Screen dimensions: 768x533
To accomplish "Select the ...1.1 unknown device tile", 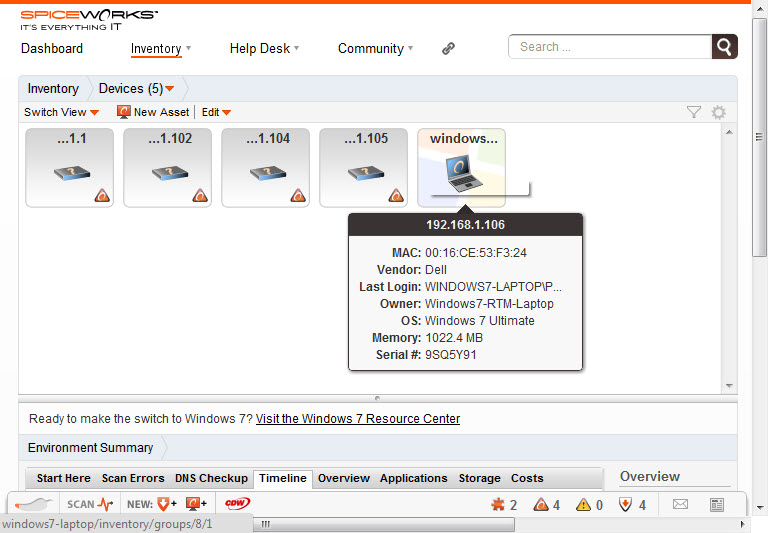I will 70,168.
